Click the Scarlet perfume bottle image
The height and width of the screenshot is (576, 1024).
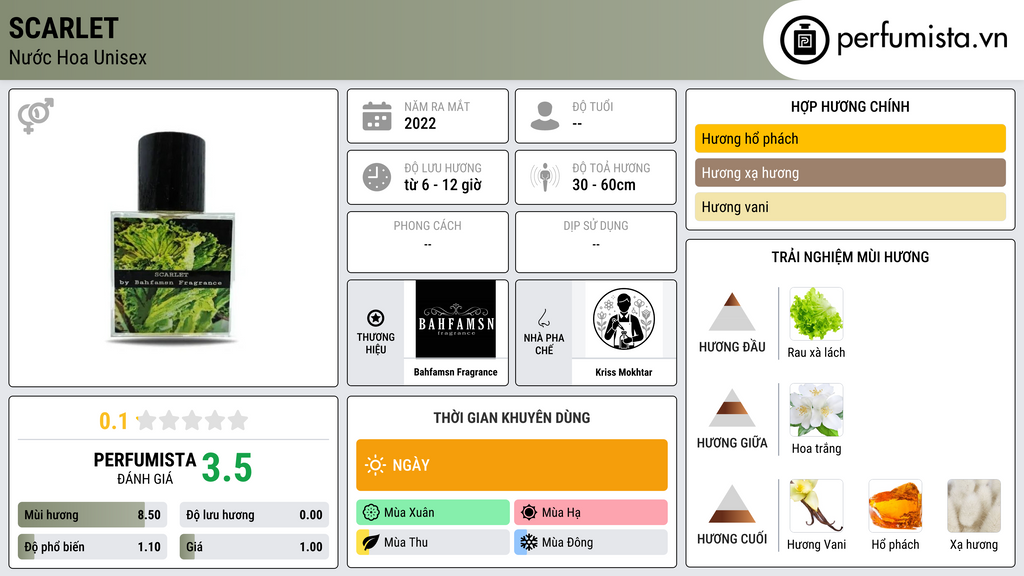173,237
